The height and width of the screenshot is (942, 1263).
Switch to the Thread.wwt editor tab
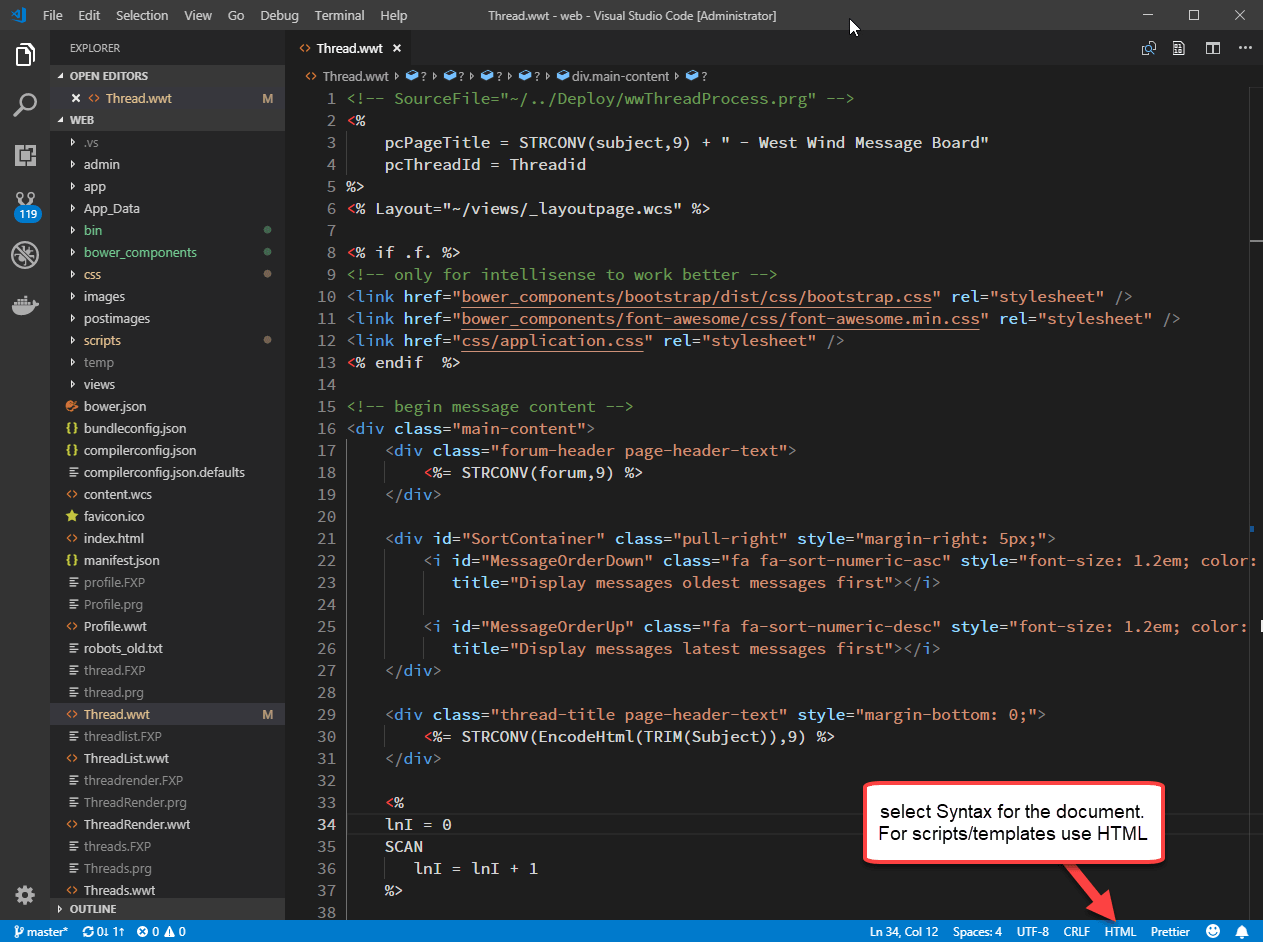pos(348,48)
